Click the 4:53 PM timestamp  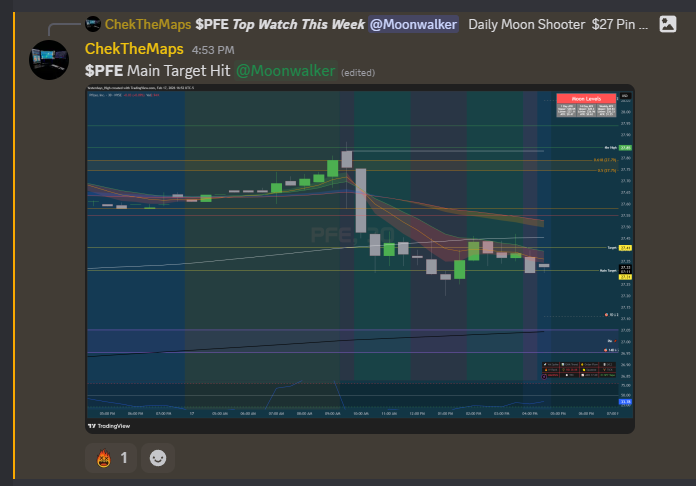tap(213, 50)
